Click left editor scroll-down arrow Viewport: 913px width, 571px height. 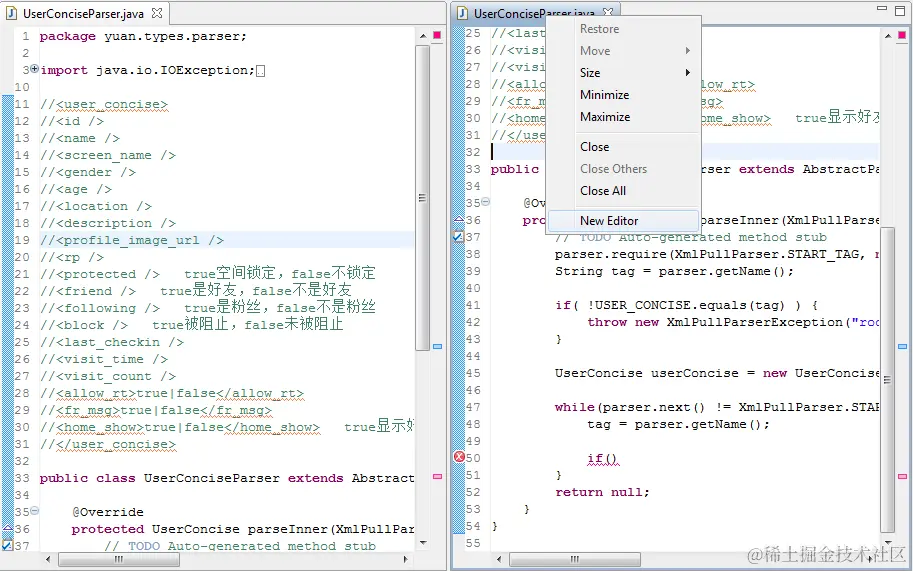(423, 543)
